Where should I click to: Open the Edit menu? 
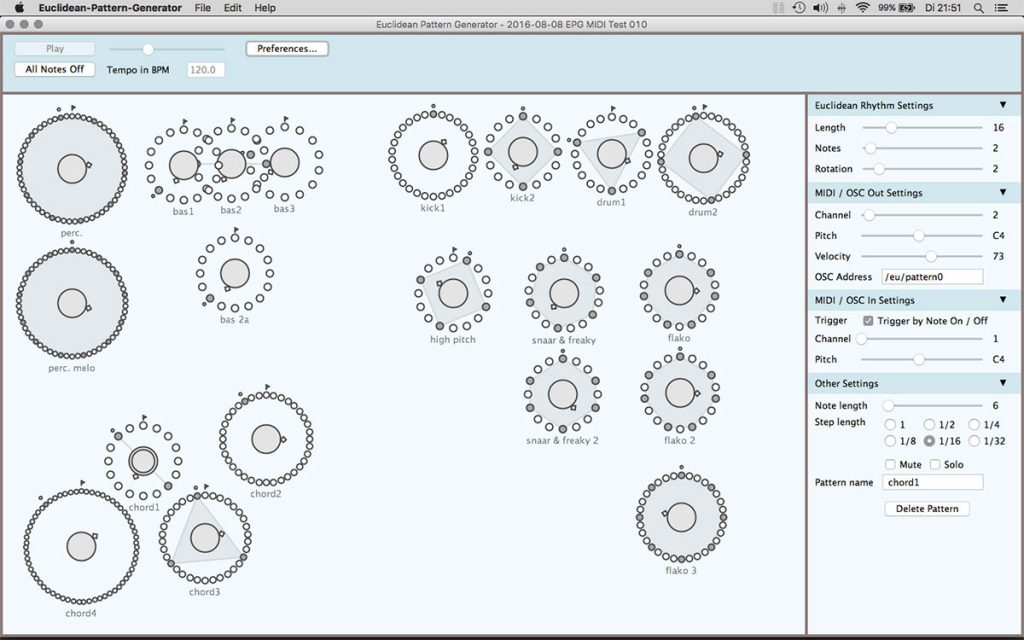232,8
